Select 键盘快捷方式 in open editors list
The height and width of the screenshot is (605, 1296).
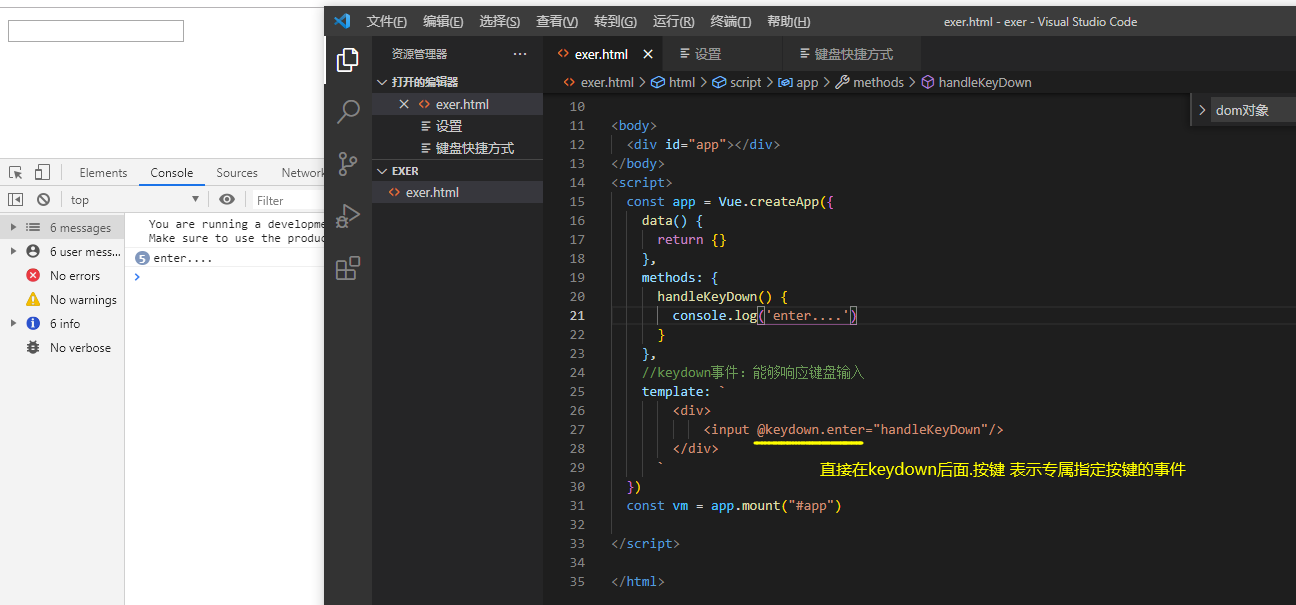pos(457,148)
